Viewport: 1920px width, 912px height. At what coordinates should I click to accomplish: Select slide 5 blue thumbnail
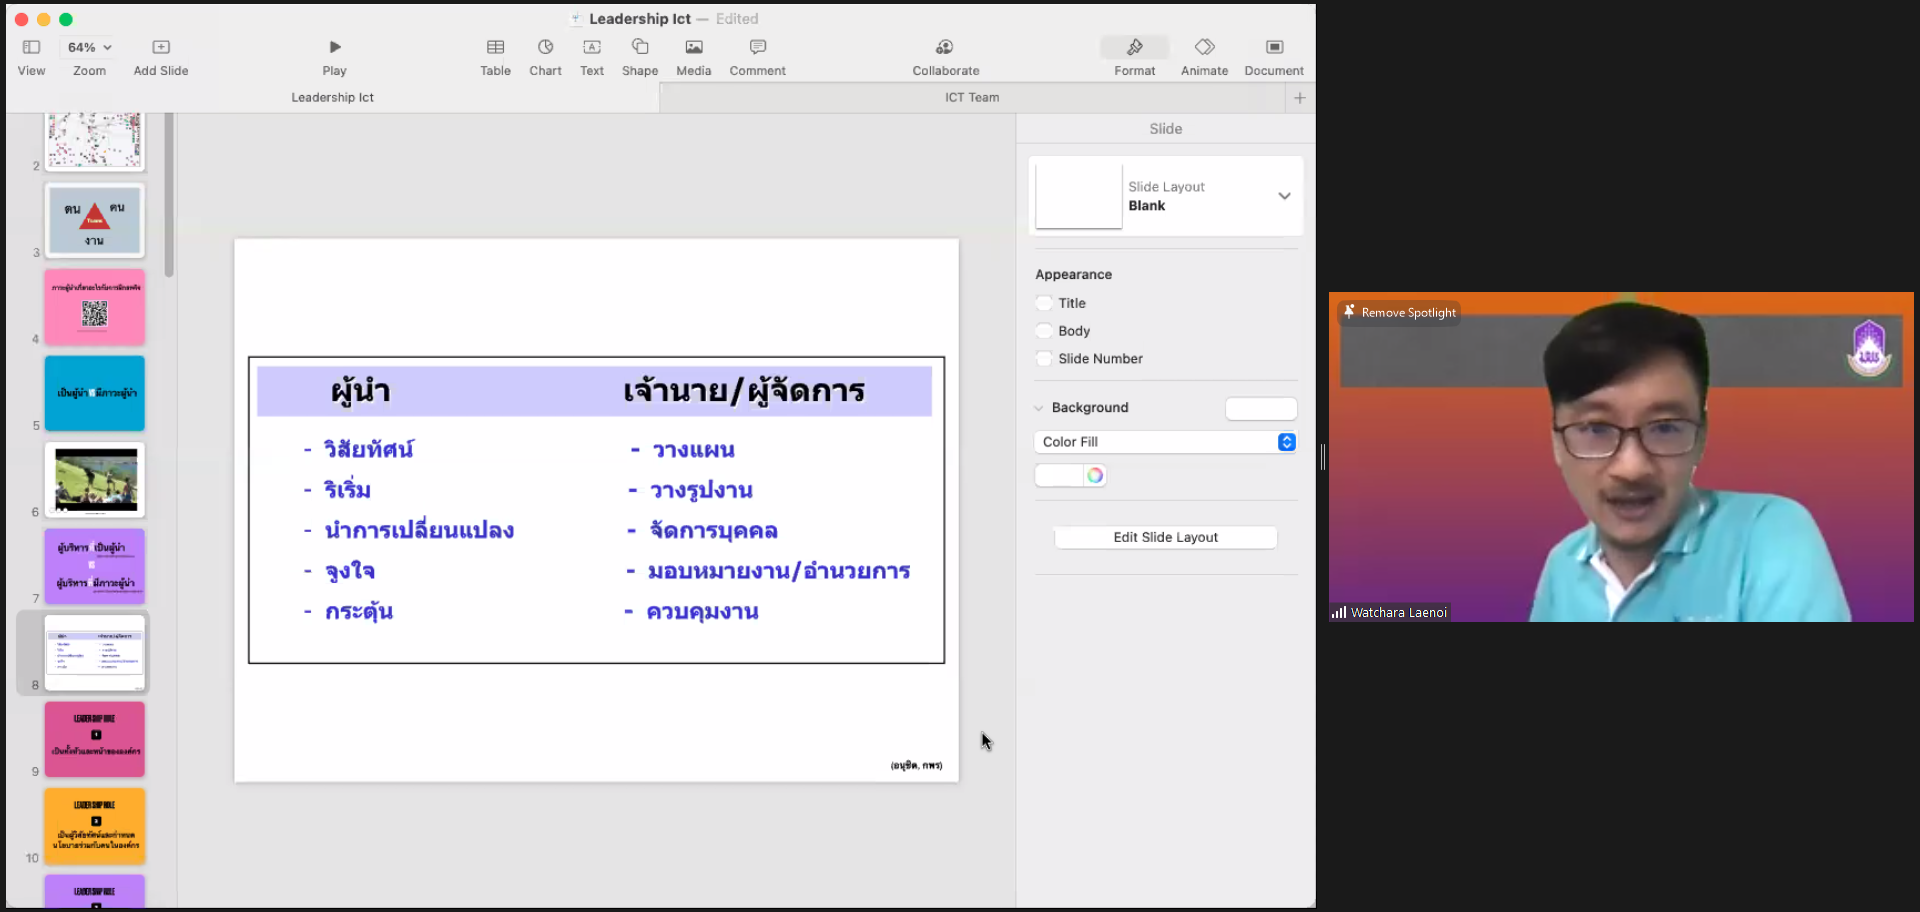(x=94, y=393)
